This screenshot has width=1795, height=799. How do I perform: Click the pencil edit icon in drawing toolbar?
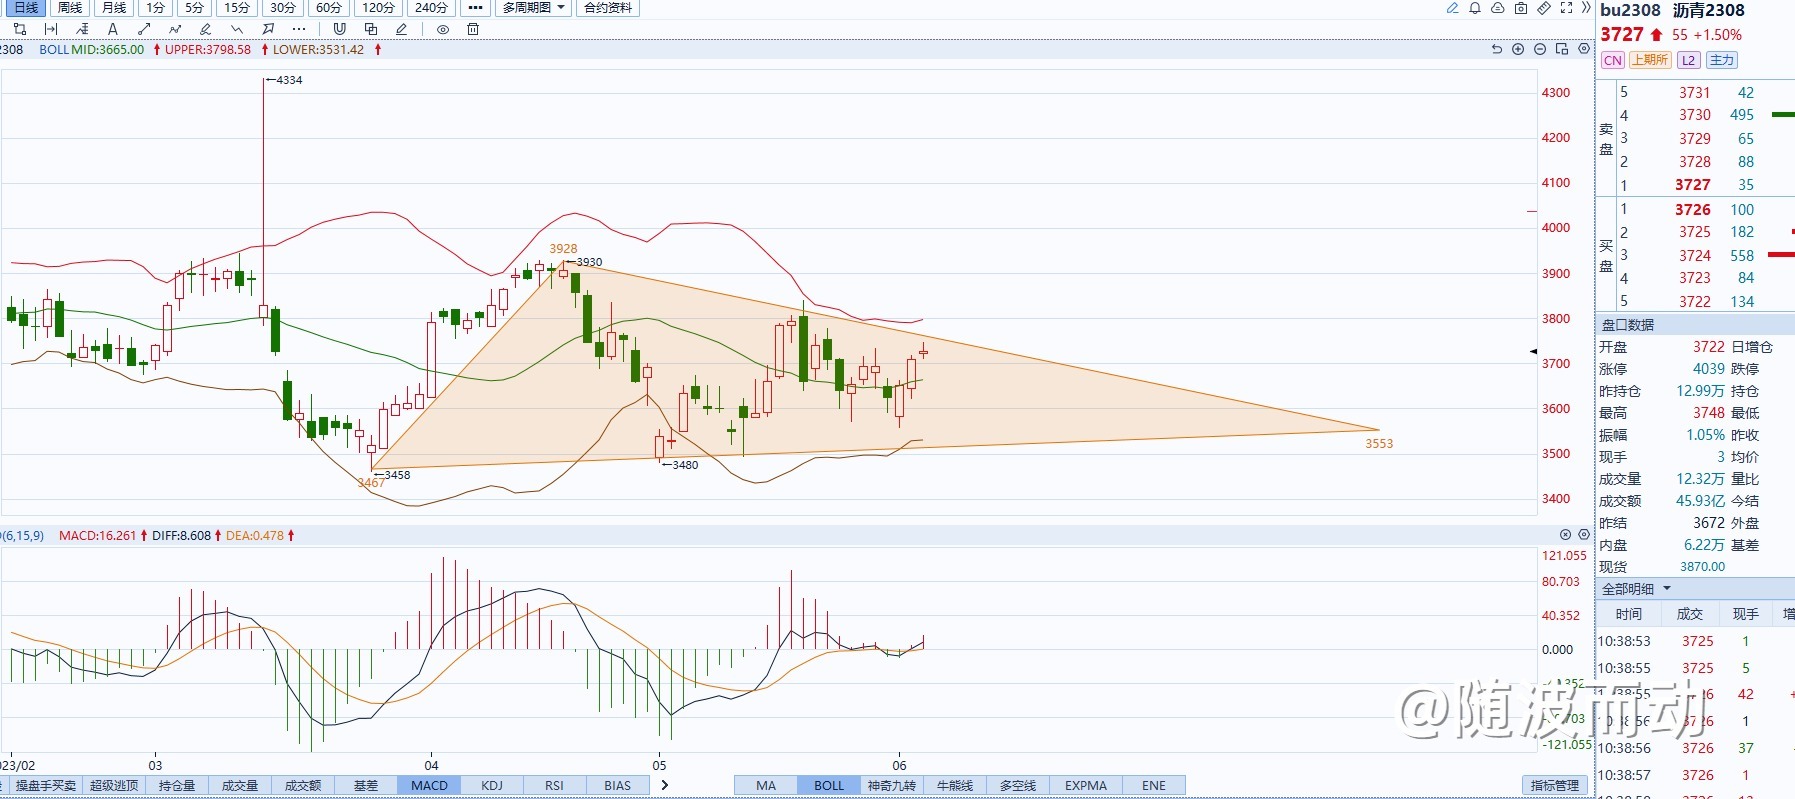(x=401, y=29)
